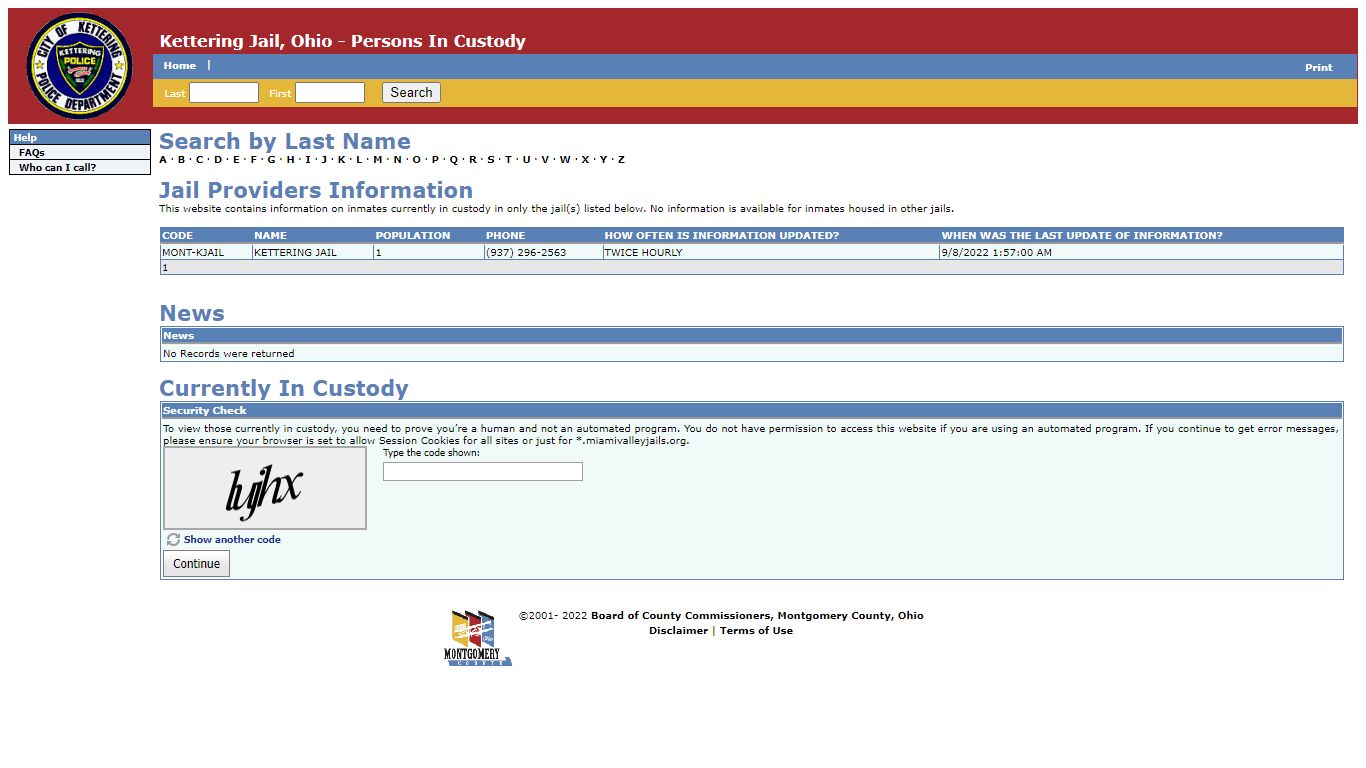Click the PHONE column header

click(x=505, y=236)
